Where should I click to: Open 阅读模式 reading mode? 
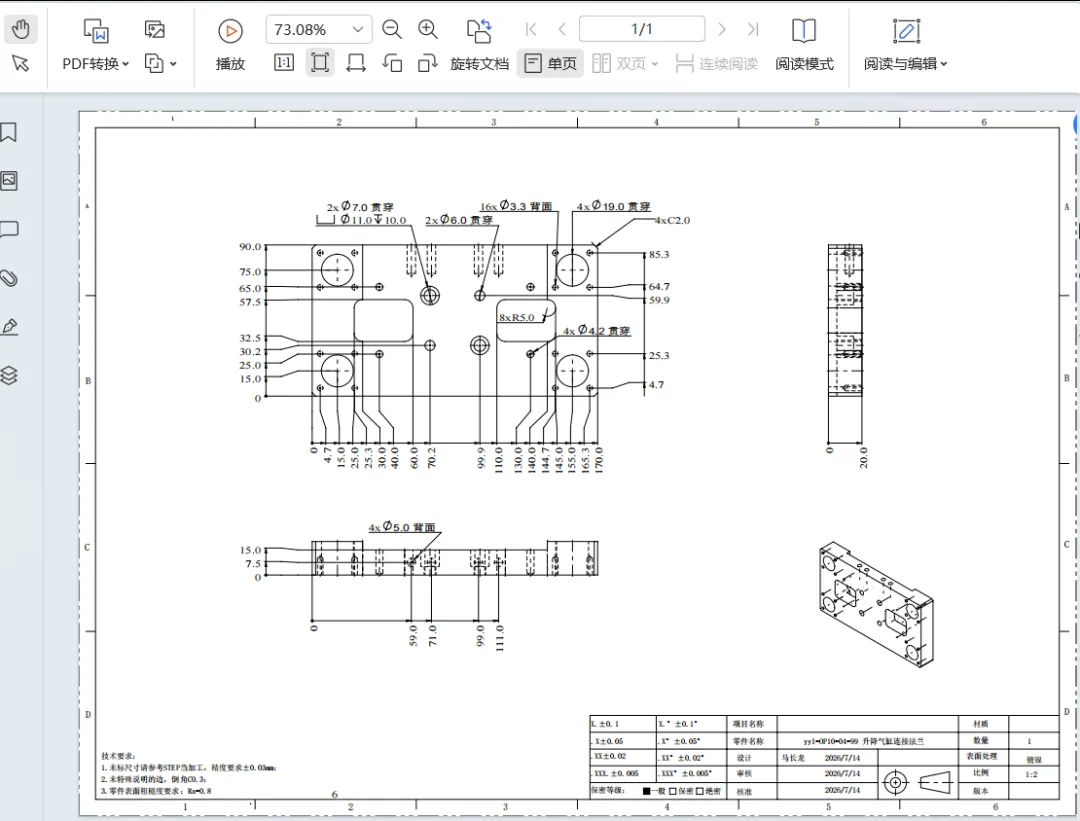click(804, 45)
